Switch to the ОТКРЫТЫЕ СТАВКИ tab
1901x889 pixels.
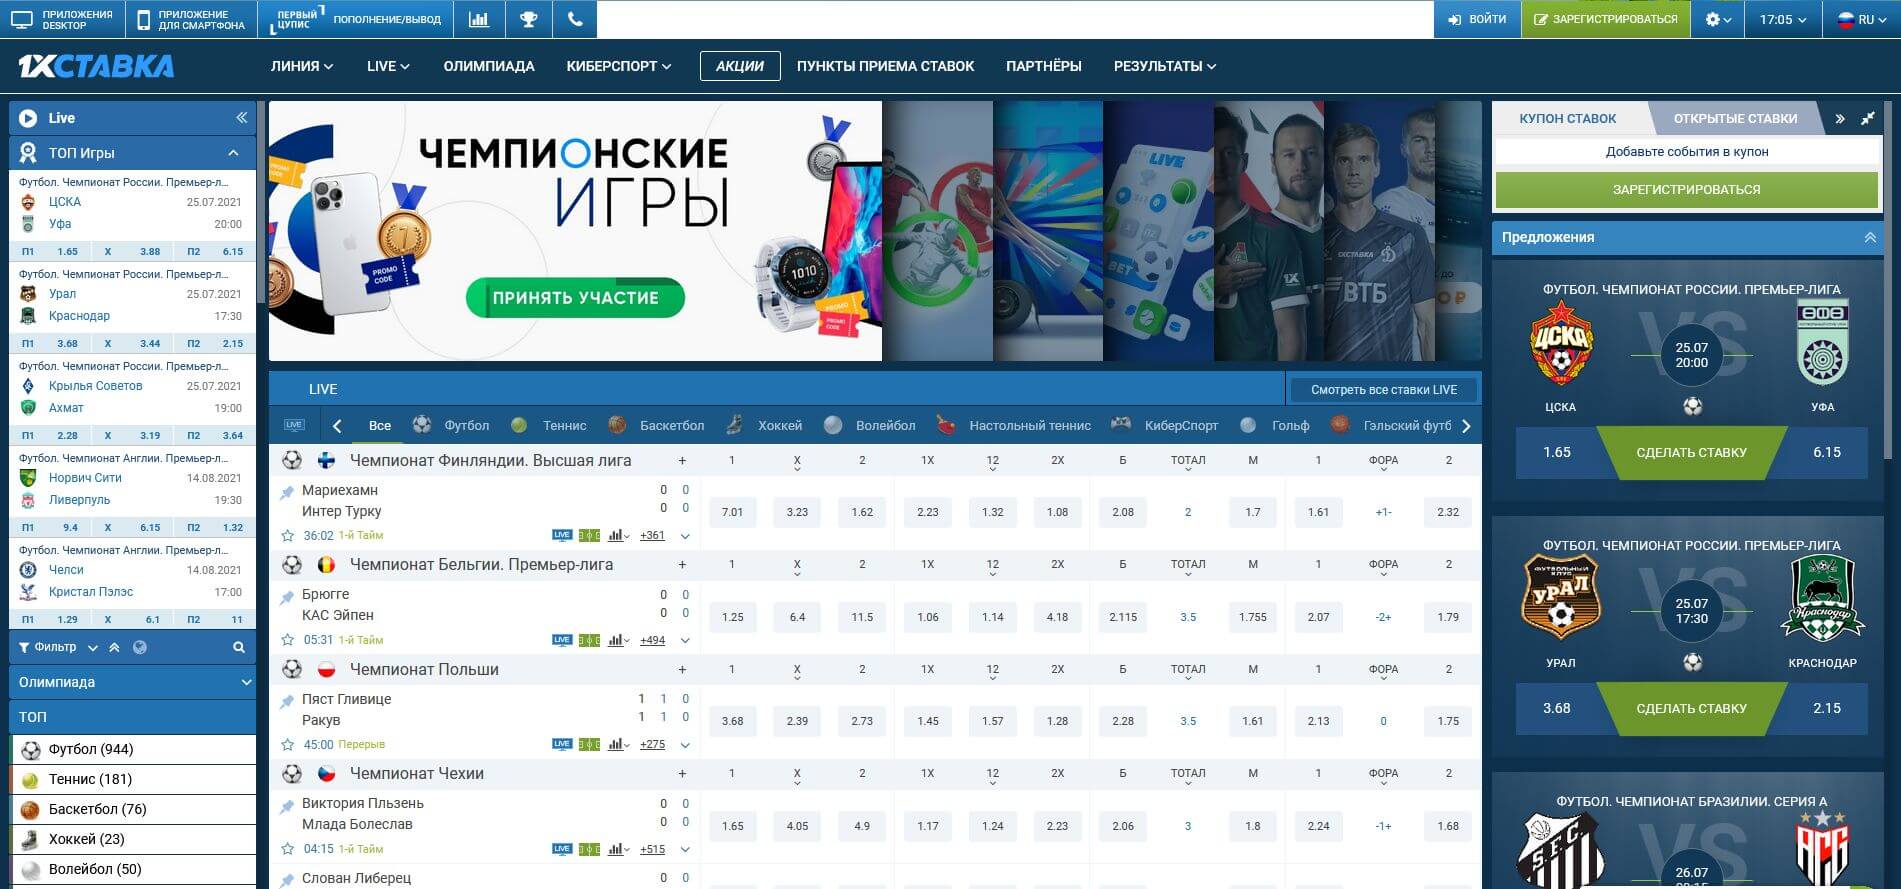[1734, 118]
